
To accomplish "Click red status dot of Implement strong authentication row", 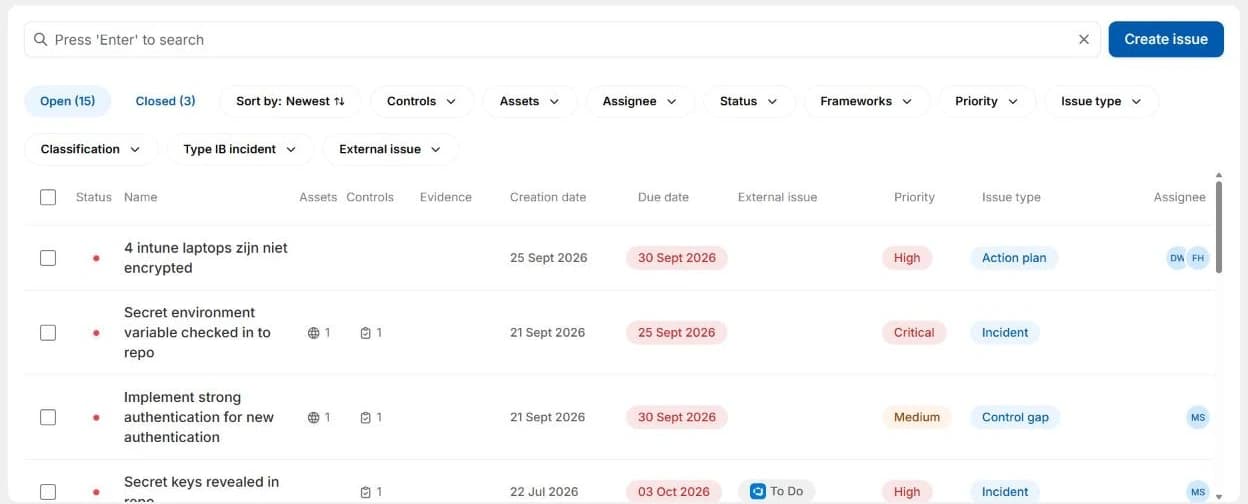I will point(96,418).
